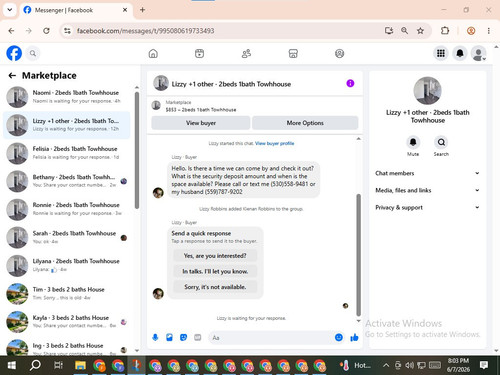
Task: Click the Mute bell icon
Action: 413,142
